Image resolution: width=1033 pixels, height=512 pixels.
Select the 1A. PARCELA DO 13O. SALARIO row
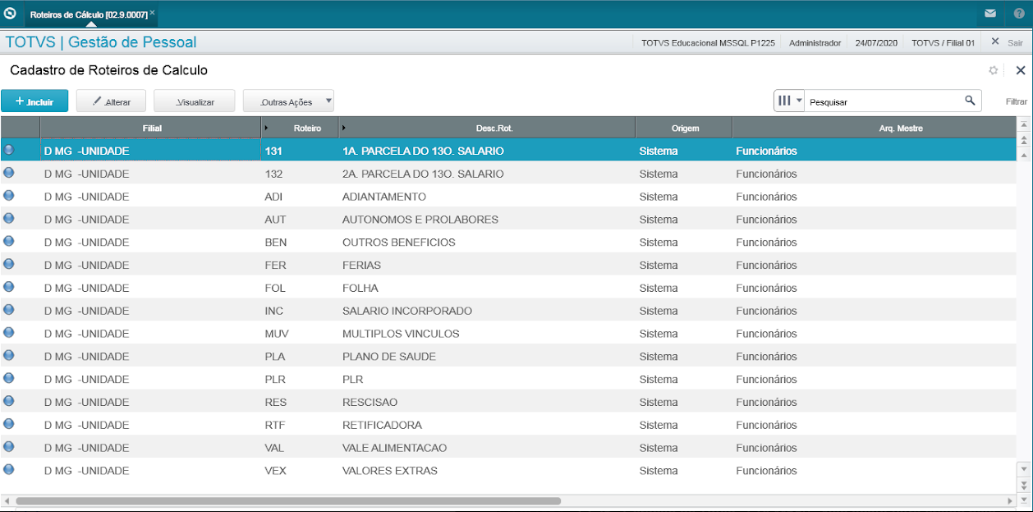tap(508, 151)
